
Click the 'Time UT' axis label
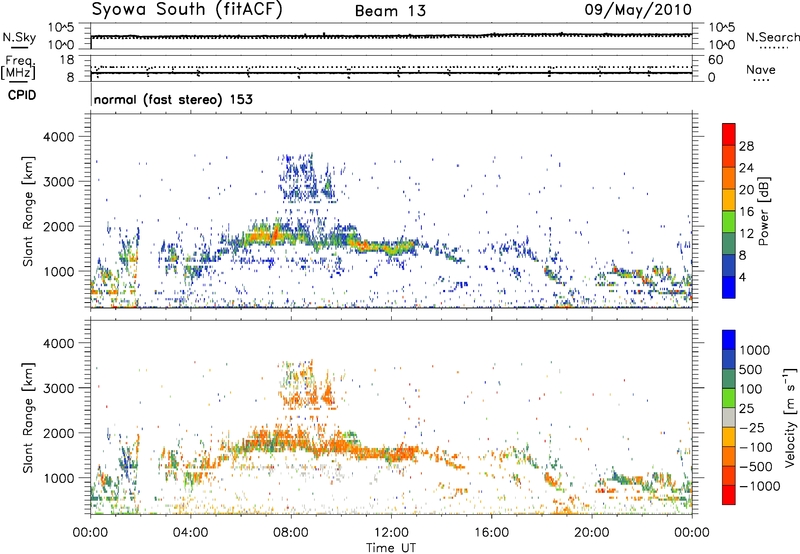coord(391,548)
